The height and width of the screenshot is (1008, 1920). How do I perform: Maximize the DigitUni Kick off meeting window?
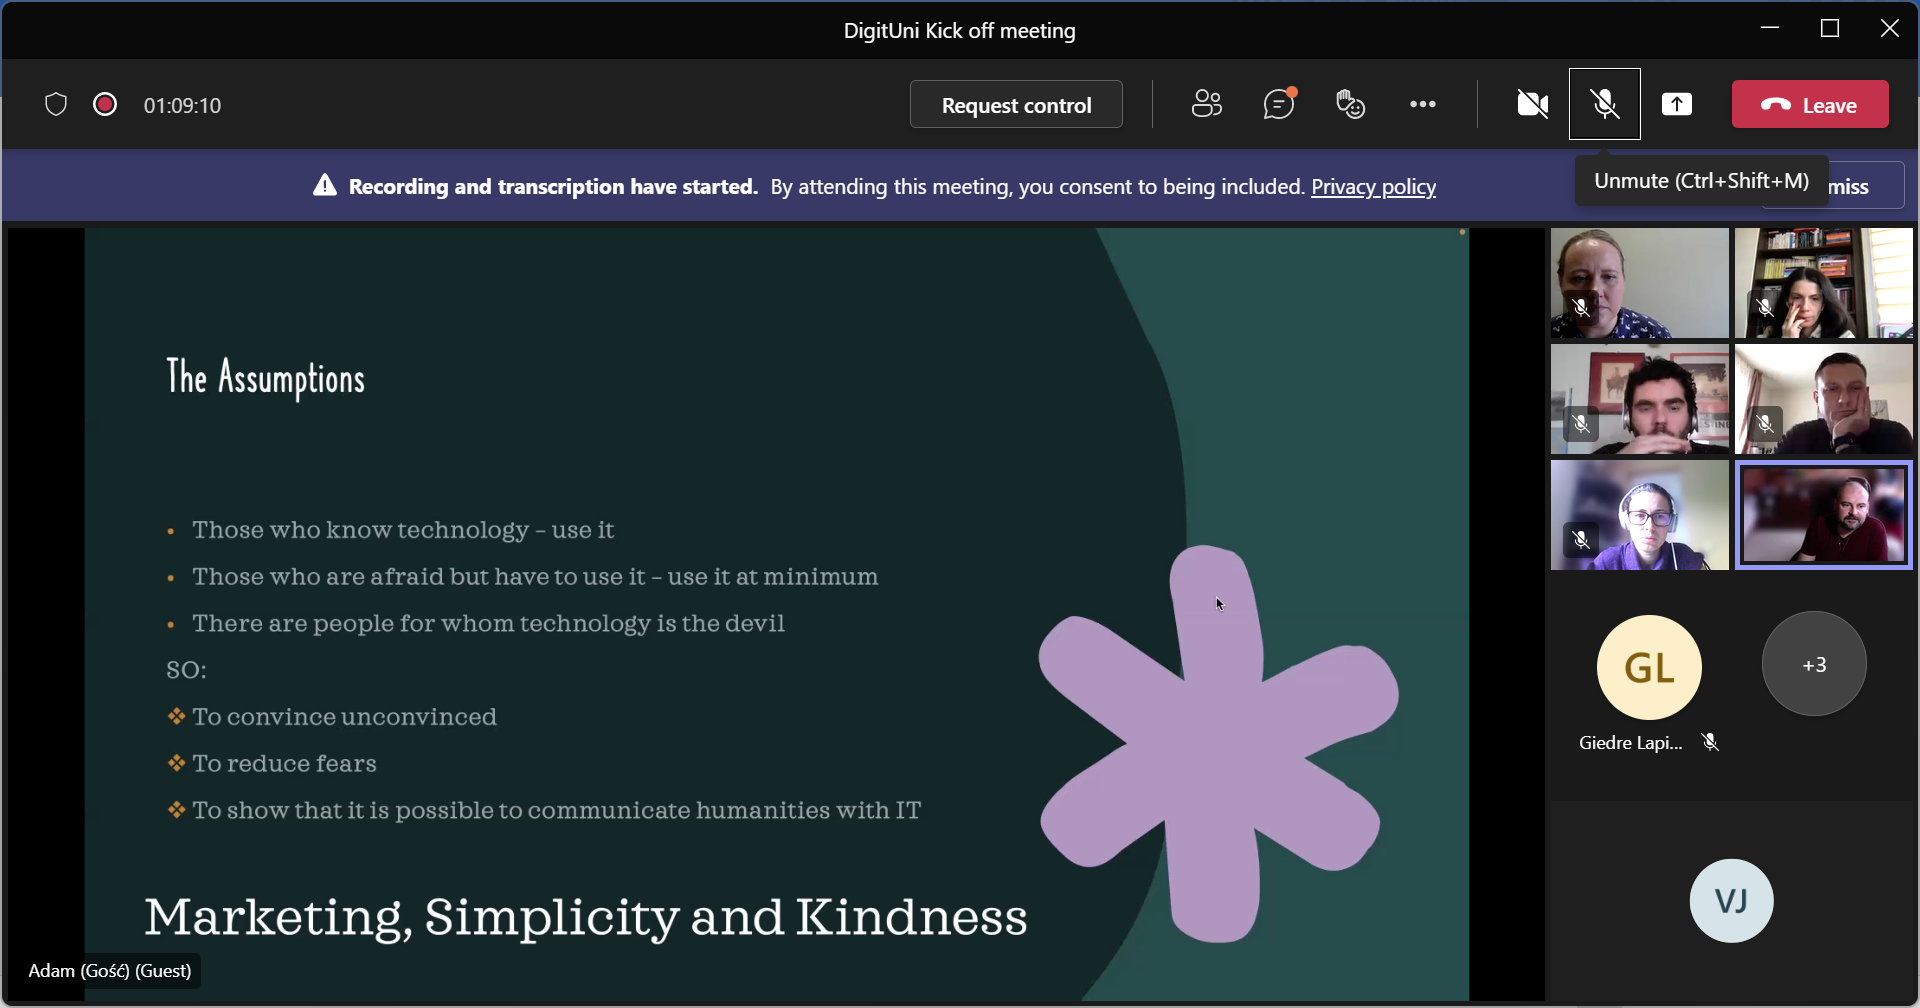pyautogui.click(x=1830, y=29)
